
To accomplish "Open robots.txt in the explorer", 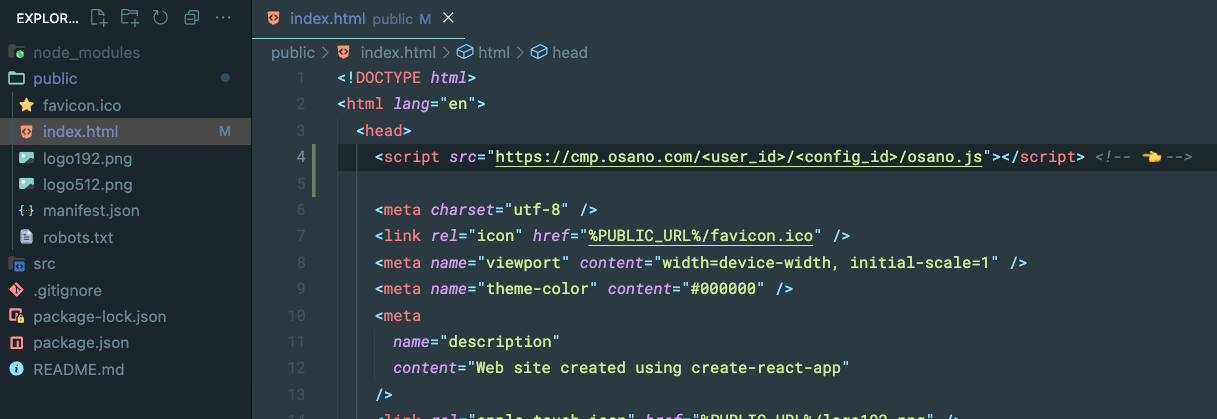I will (x=78, y=237).
